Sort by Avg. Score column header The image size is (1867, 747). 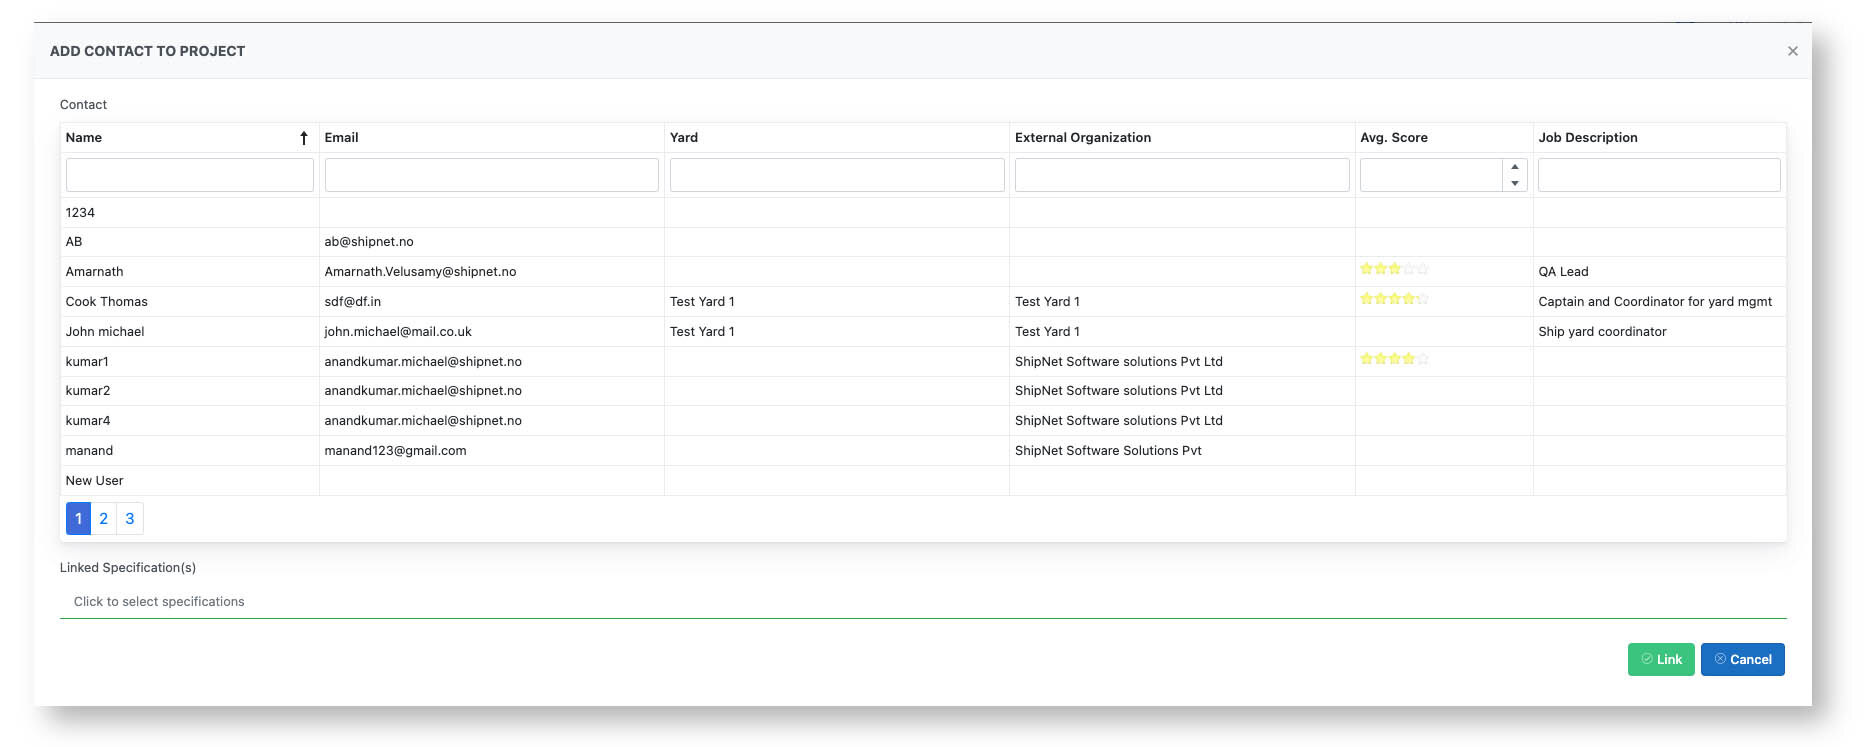1394,138
